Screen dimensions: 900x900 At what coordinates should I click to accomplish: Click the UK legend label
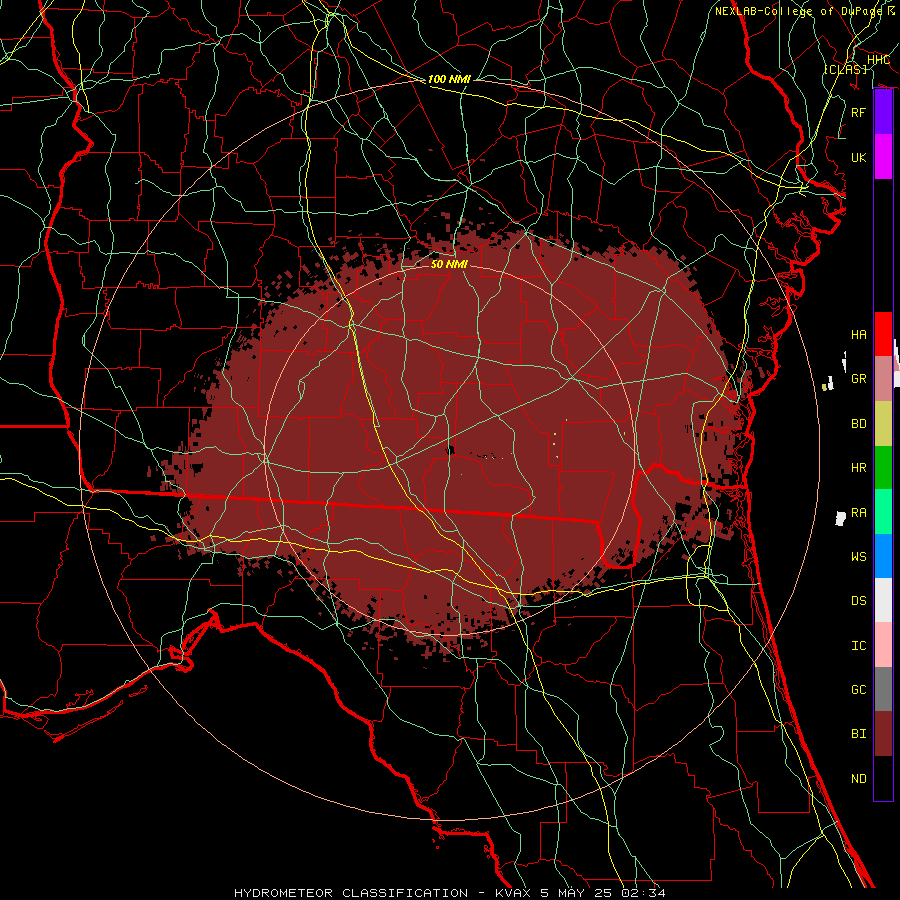point(859,157)
